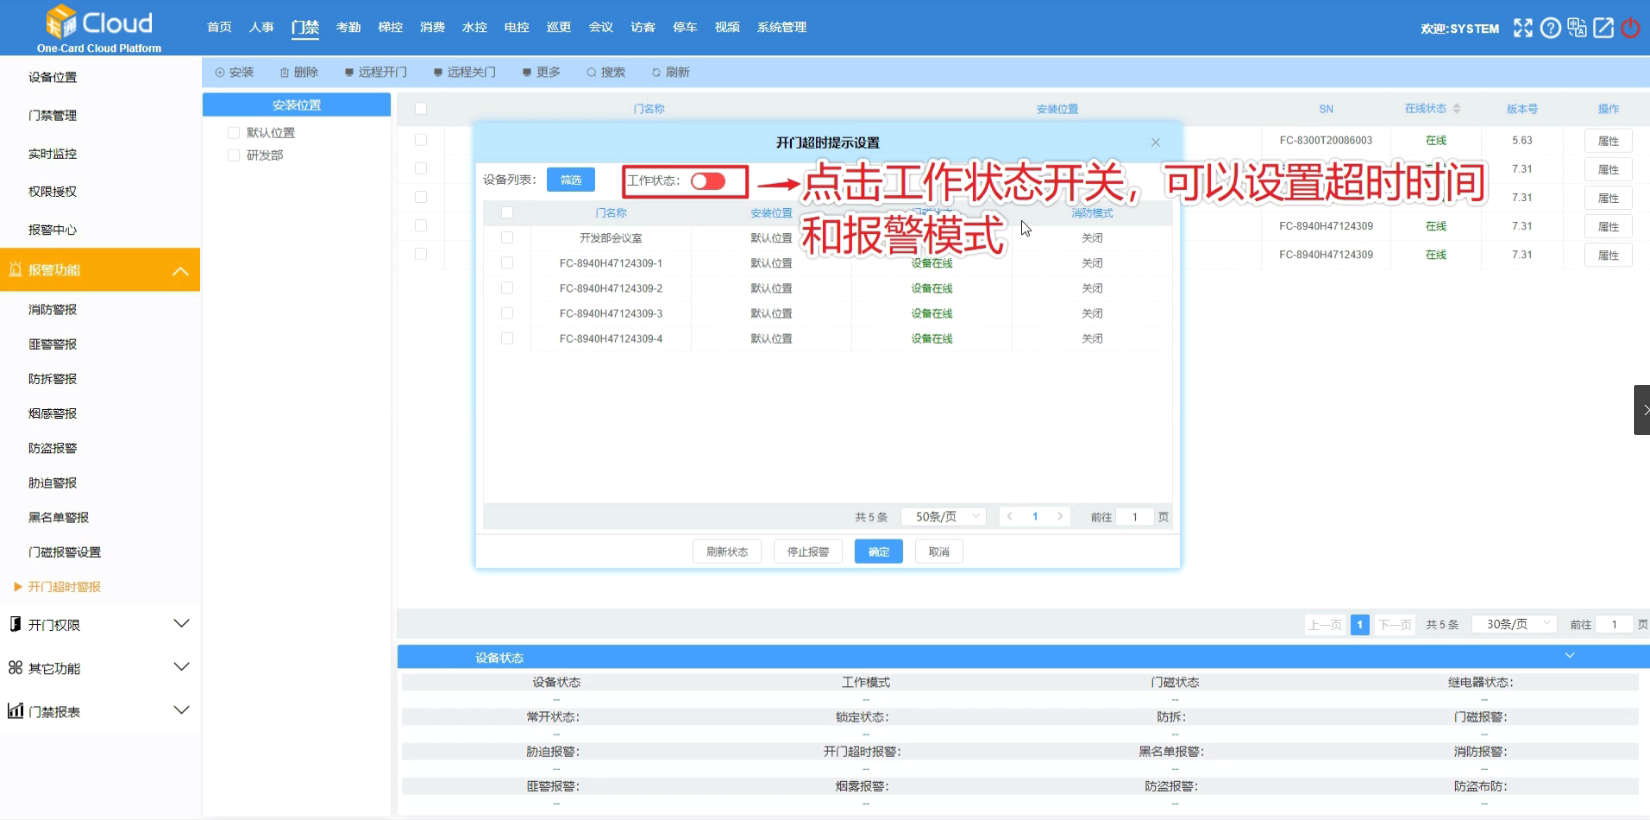
Task: Select 消防警报 in the sidebar
Action: 53,310
